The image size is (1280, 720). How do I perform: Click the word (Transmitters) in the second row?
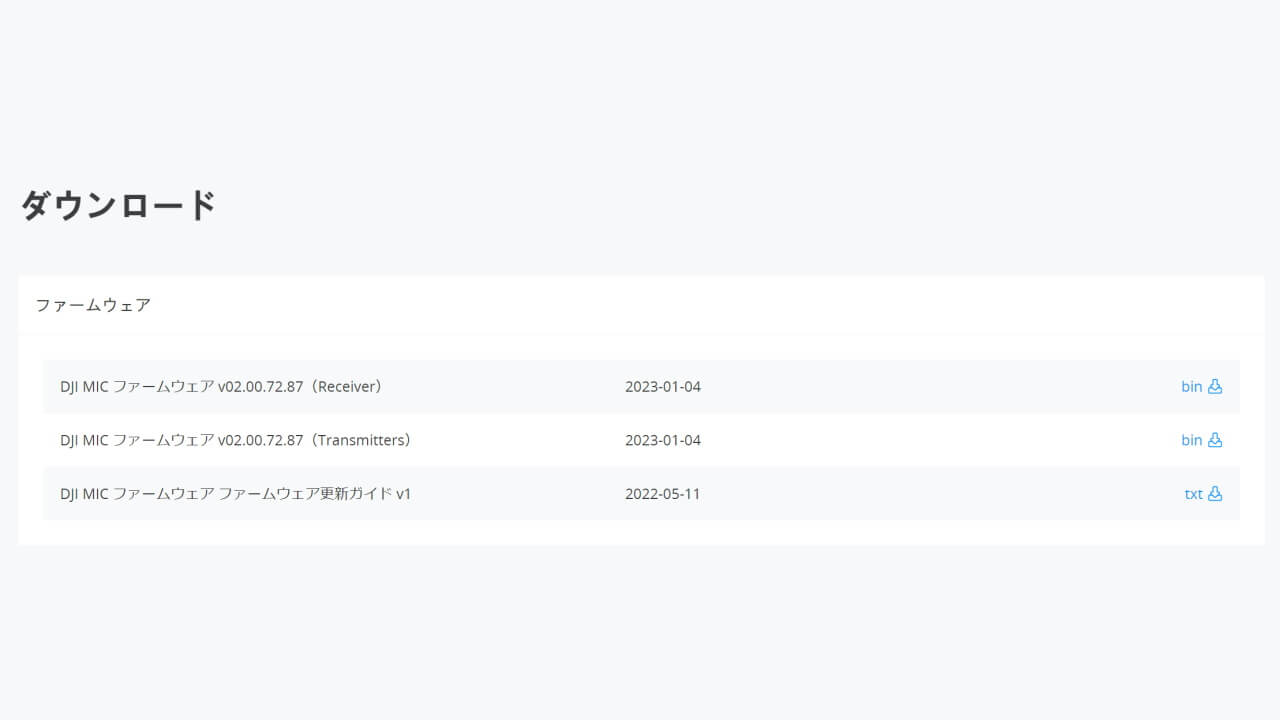(360, 440)
